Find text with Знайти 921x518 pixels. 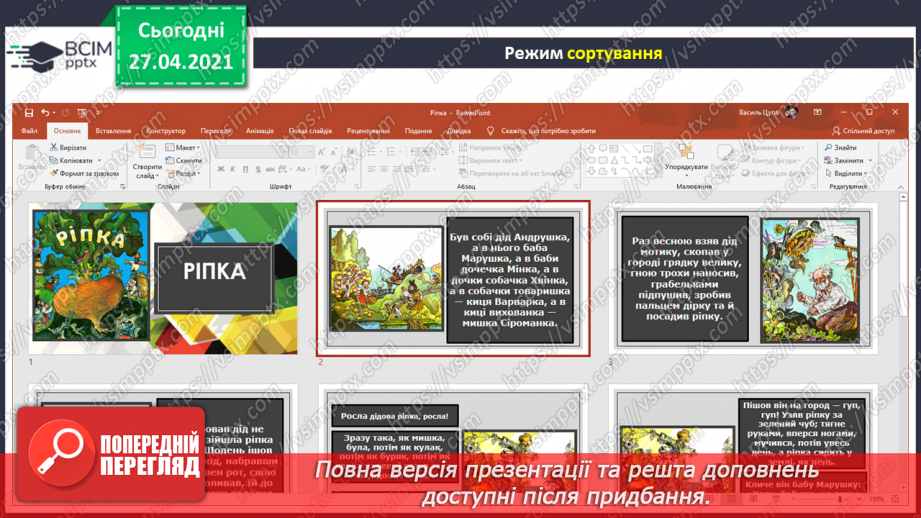[841, 147]
